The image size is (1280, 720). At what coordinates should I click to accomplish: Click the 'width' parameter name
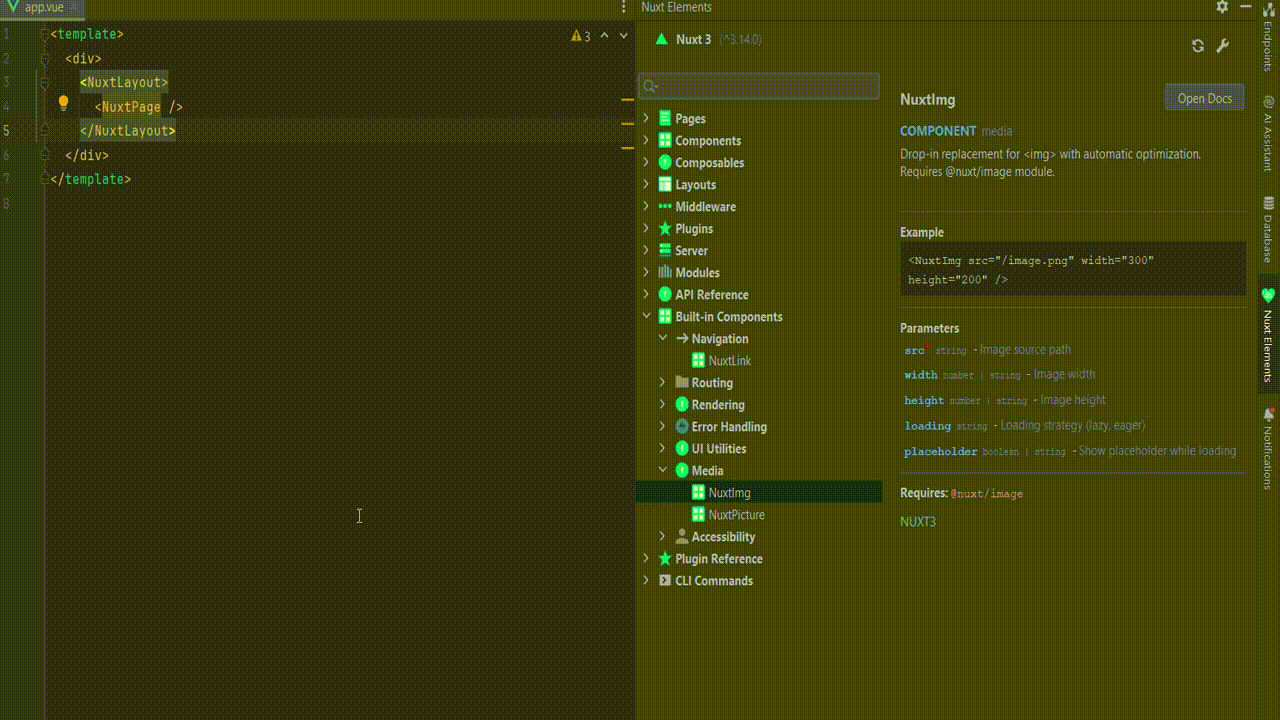(x=921, y=375)
